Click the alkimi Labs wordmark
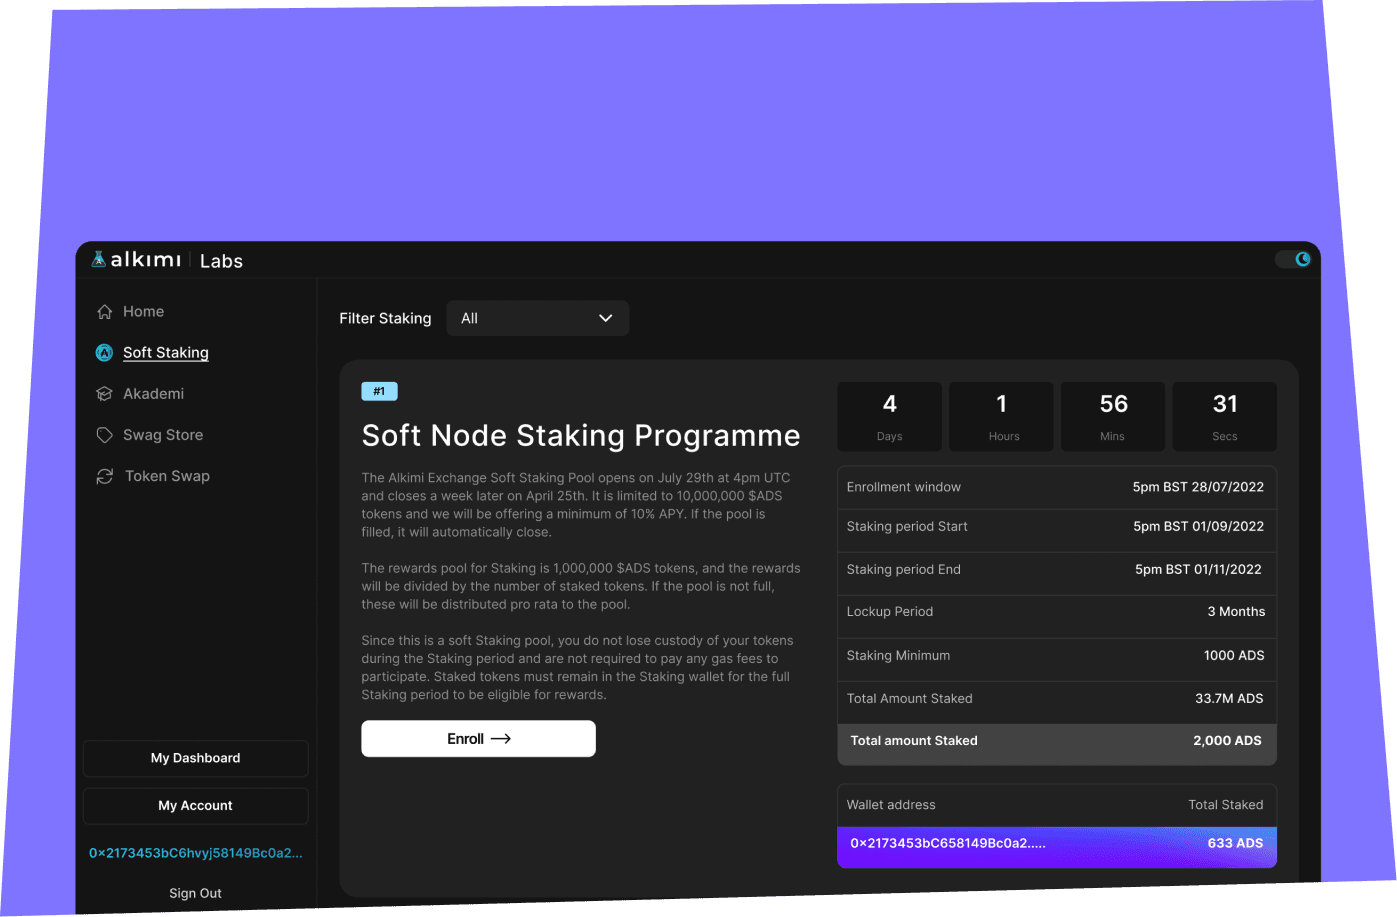1397x917 pixels. click(x=176, y=260)
